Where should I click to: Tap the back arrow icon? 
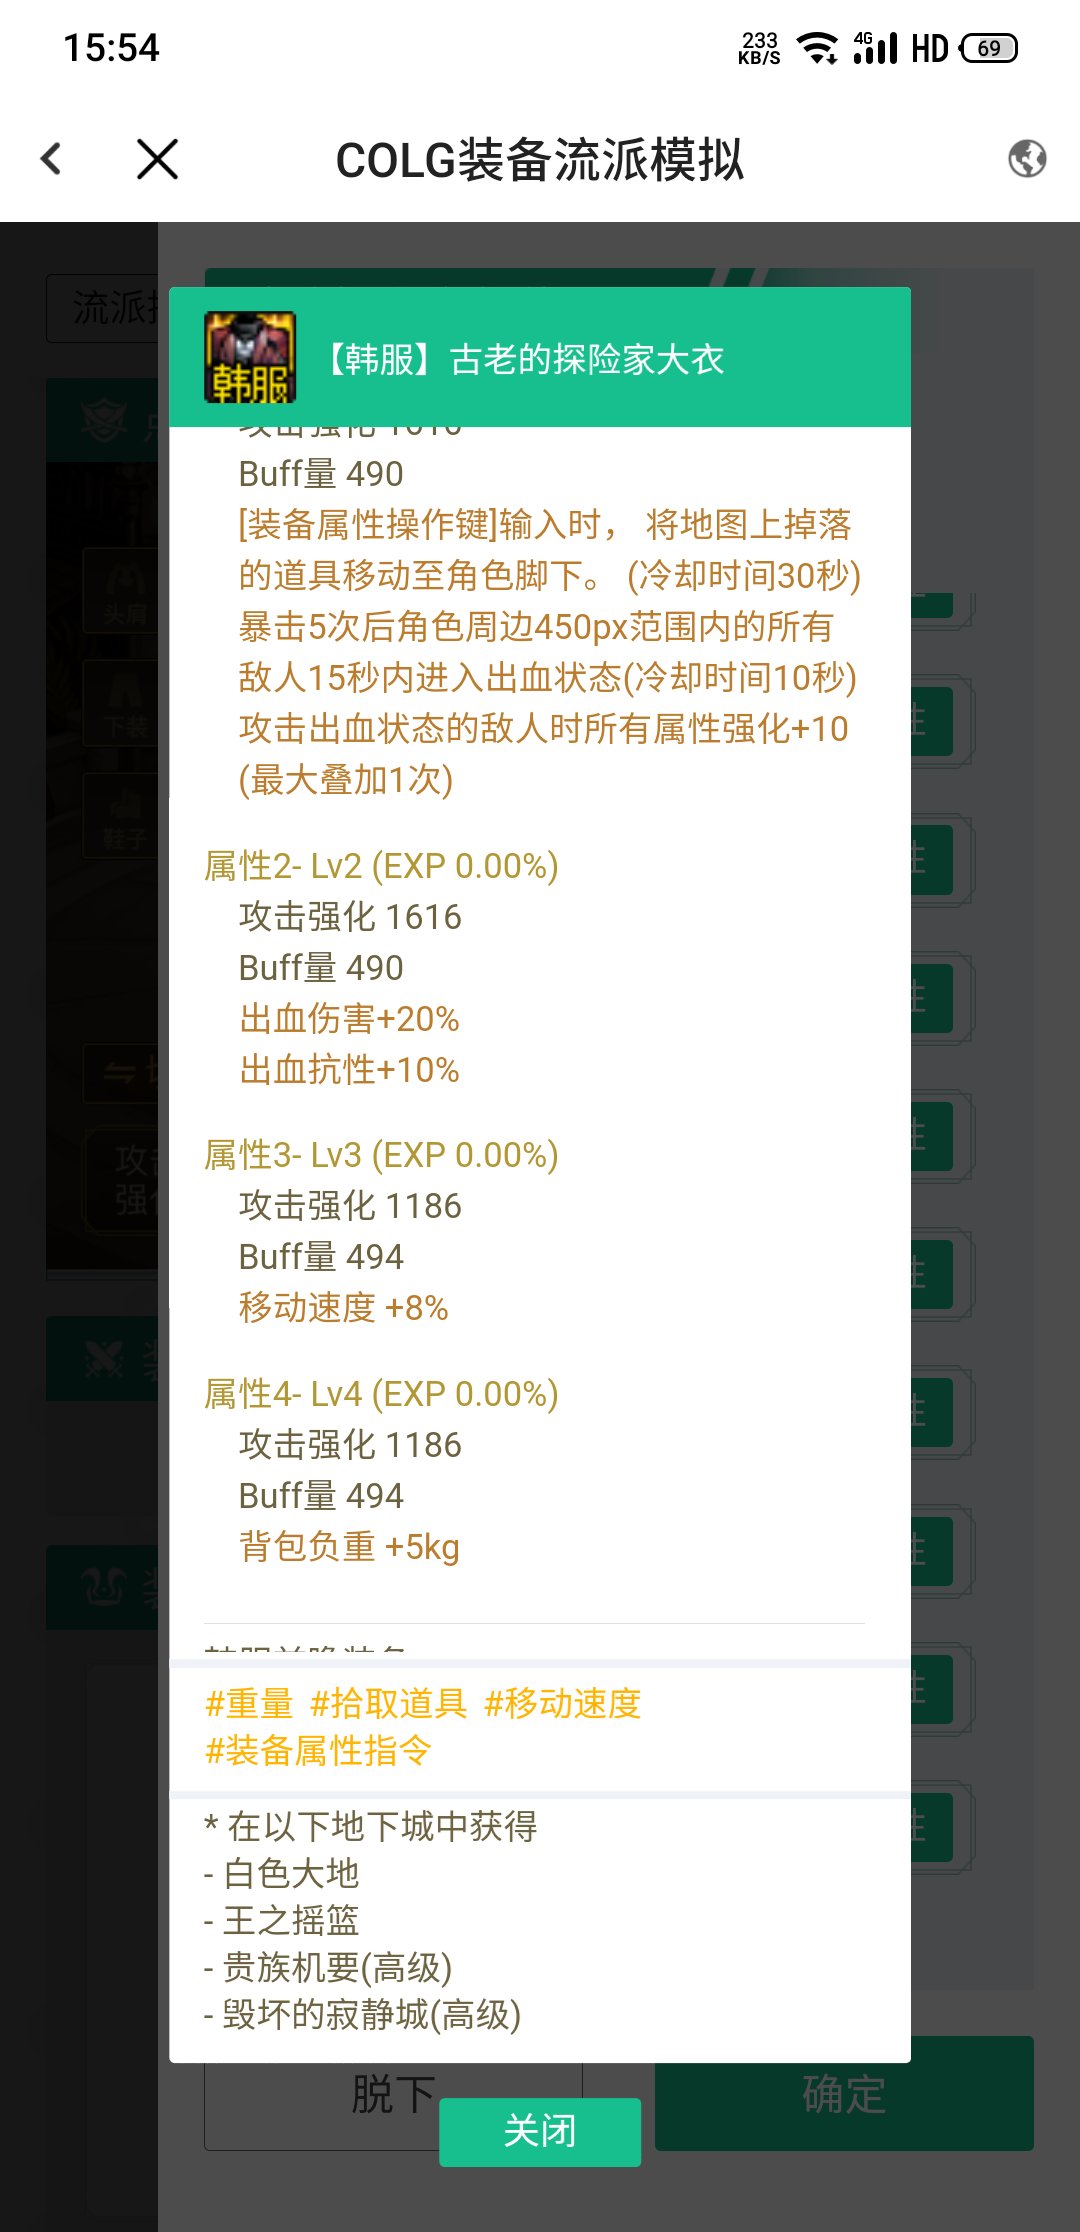point(51,159)
